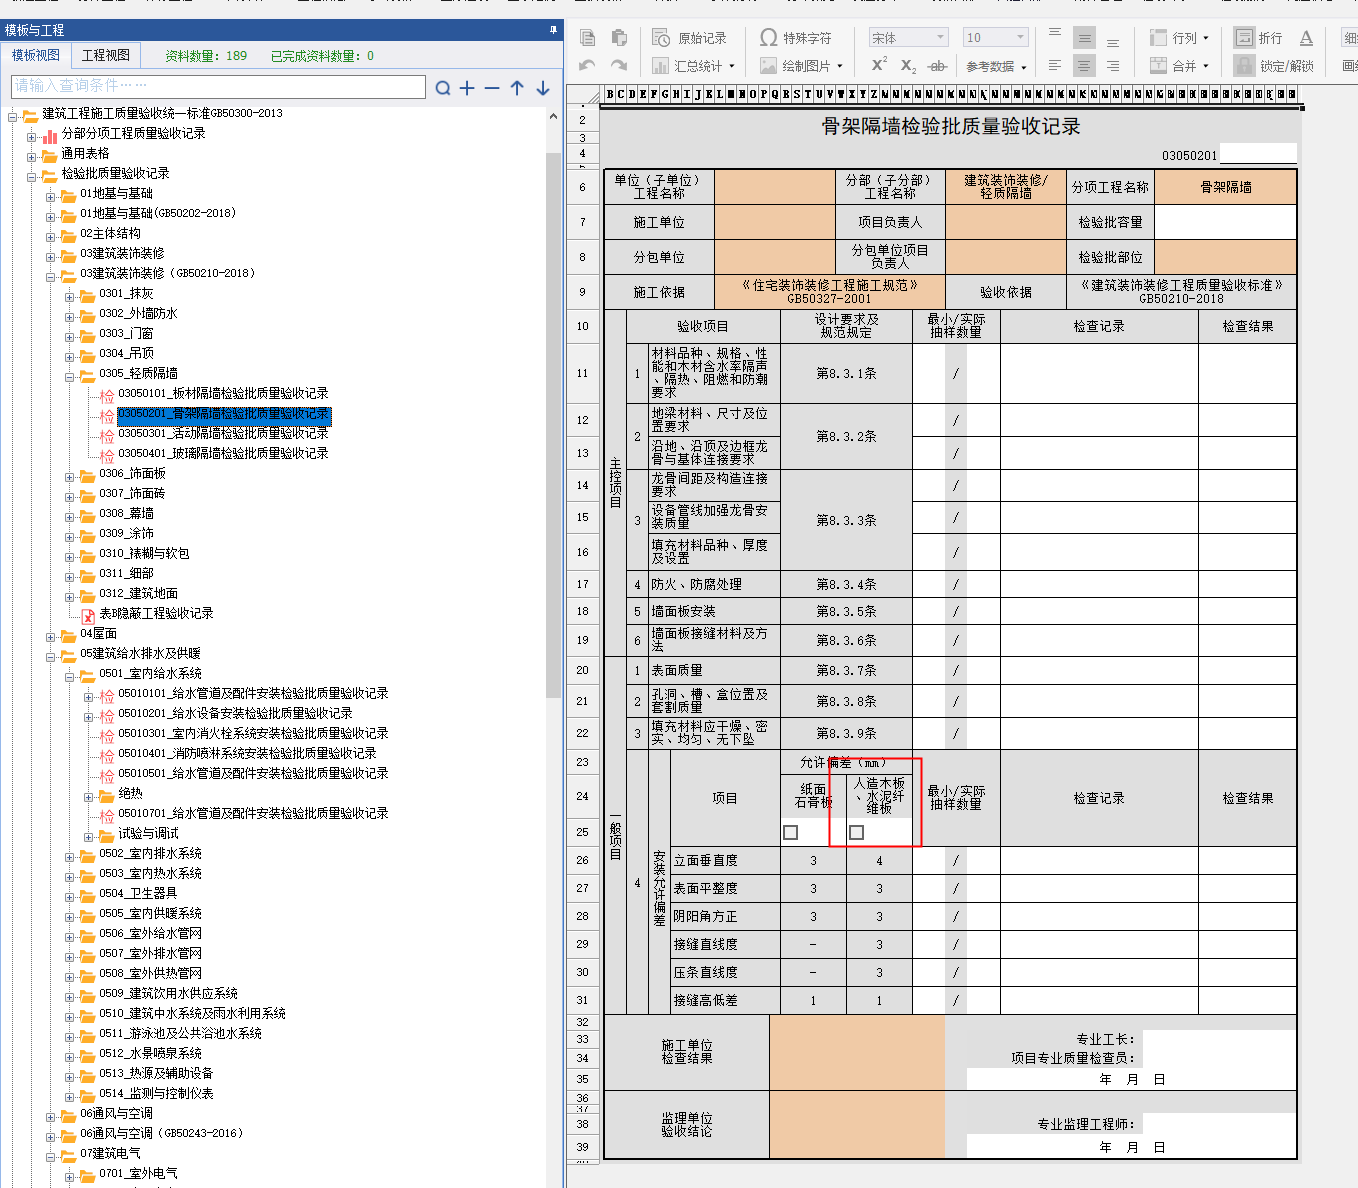Click the tree panel vertical scrollbar
1358x1188 pixels.
[554, 425]
